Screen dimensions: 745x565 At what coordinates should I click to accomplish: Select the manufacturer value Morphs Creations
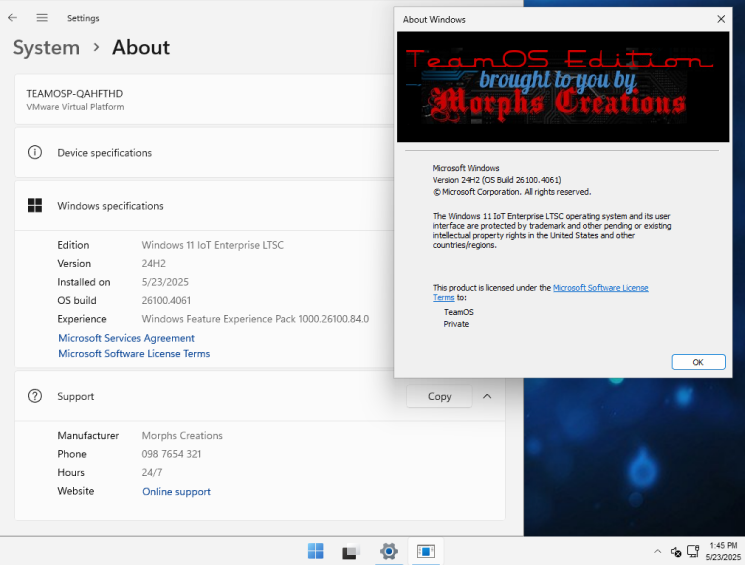pos(182,435)
